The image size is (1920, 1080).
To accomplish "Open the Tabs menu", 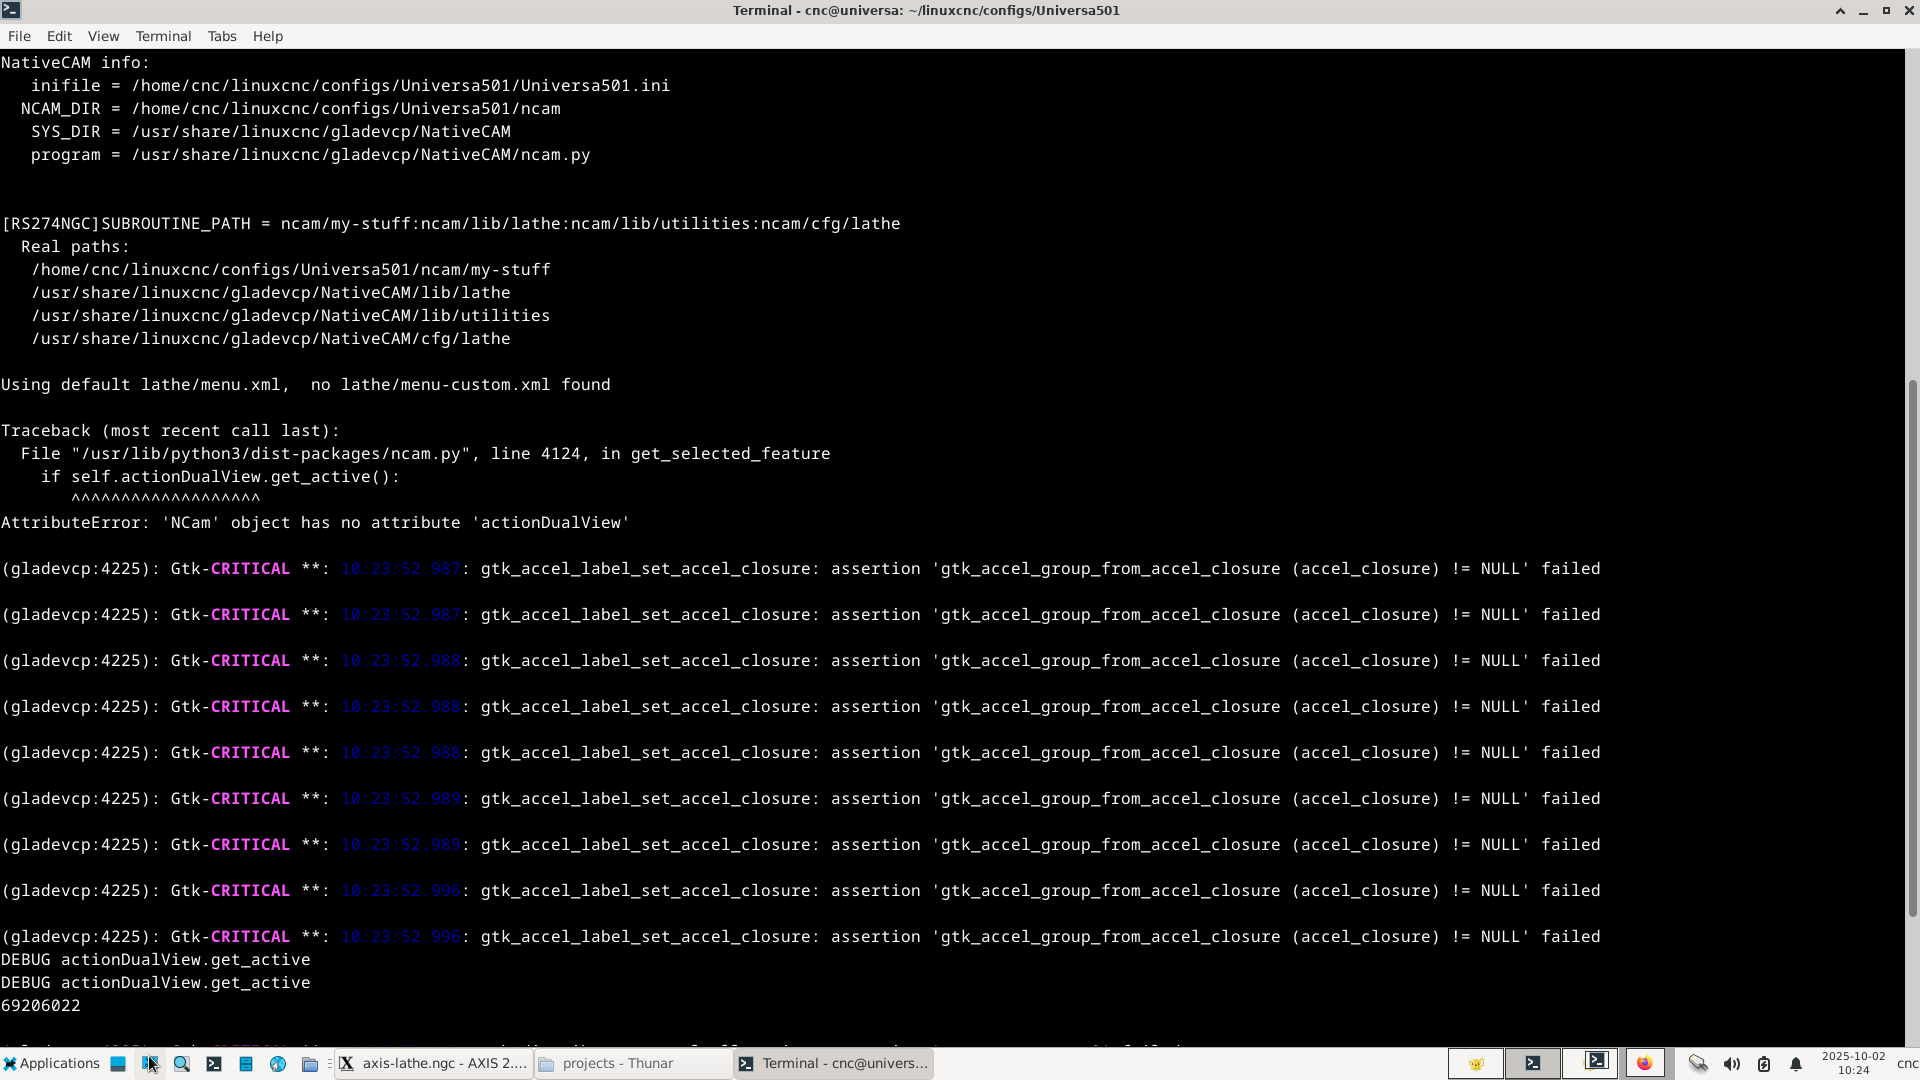I will 222,36.
